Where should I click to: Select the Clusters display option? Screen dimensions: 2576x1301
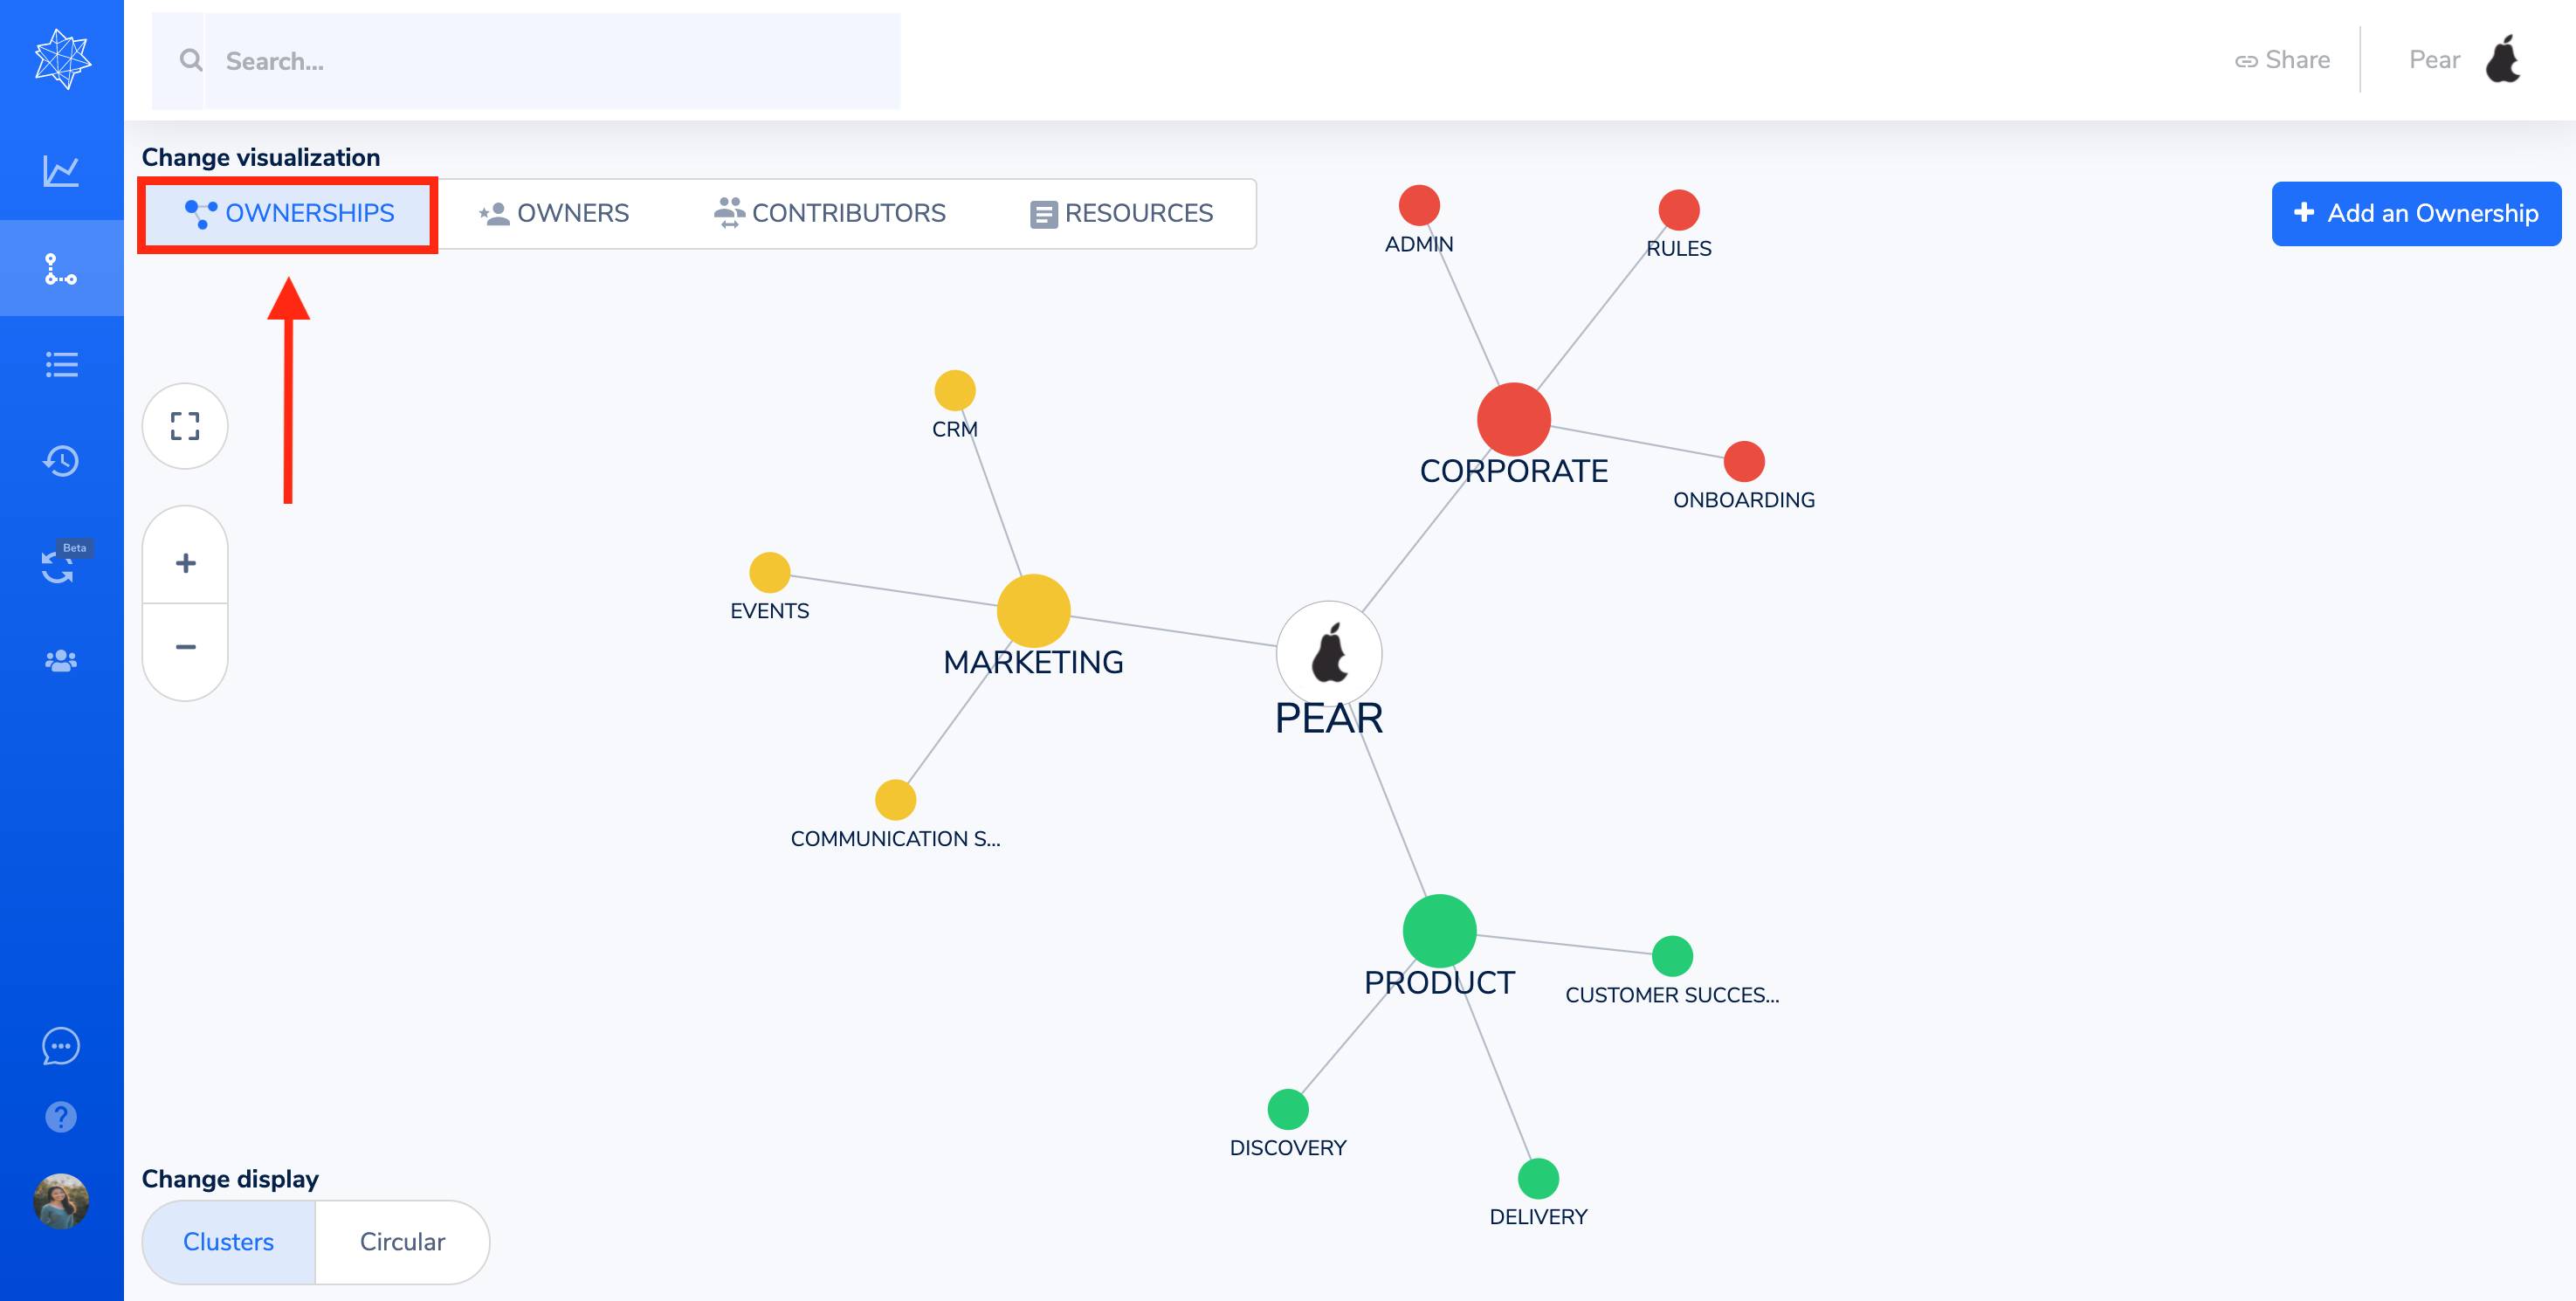point(228,1242)
